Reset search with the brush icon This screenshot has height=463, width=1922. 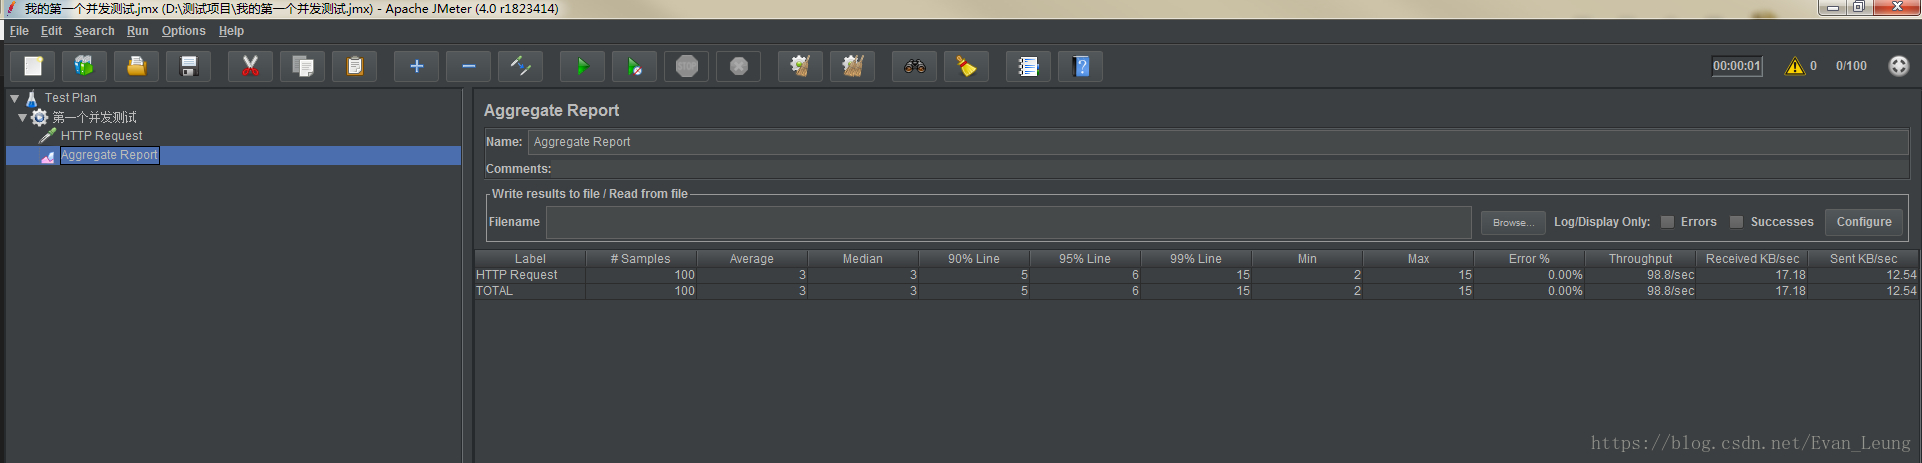(966, 67)
